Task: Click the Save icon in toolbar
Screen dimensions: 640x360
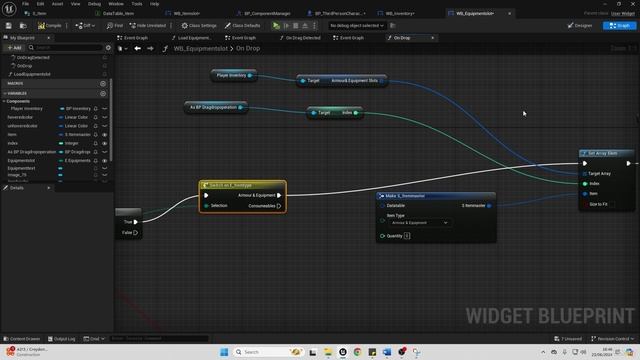Action: [x=9, y=26]
